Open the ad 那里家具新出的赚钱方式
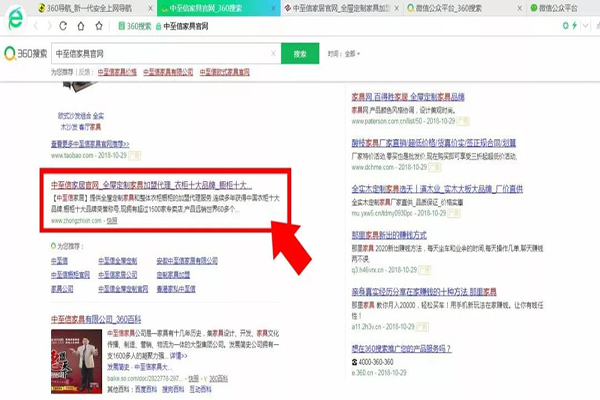This screenshot has height=400, width=600. [x=389, y=235]
